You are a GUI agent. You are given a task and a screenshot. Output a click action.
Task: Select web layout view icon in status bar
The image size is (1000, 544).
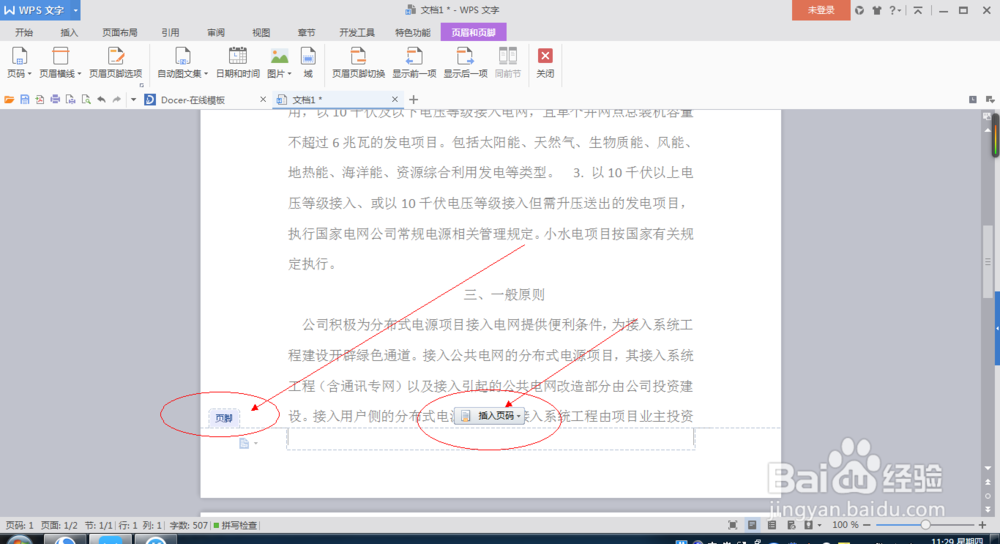791,525
